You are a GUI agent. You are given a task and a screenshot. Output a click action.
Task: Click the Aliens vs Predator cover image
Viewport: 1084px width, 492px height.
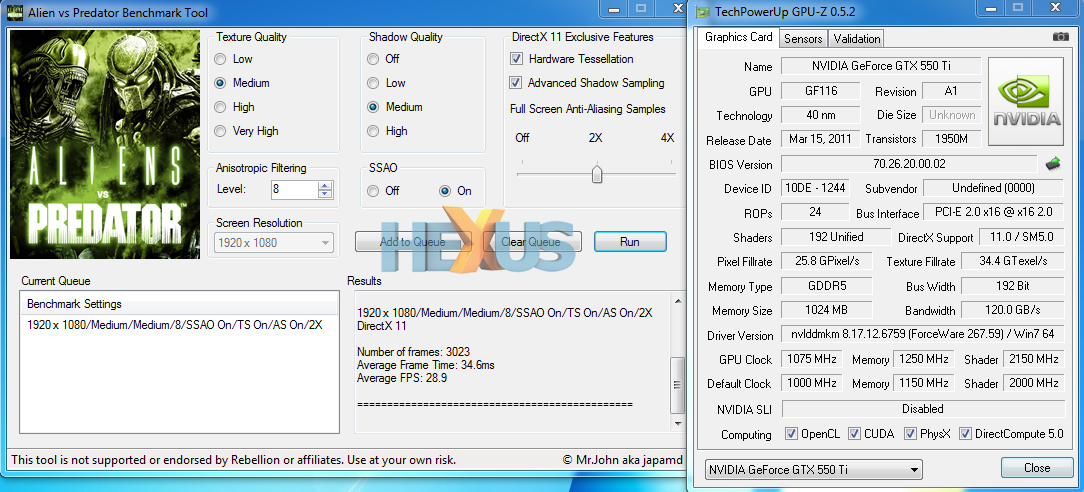pos(105,144)
